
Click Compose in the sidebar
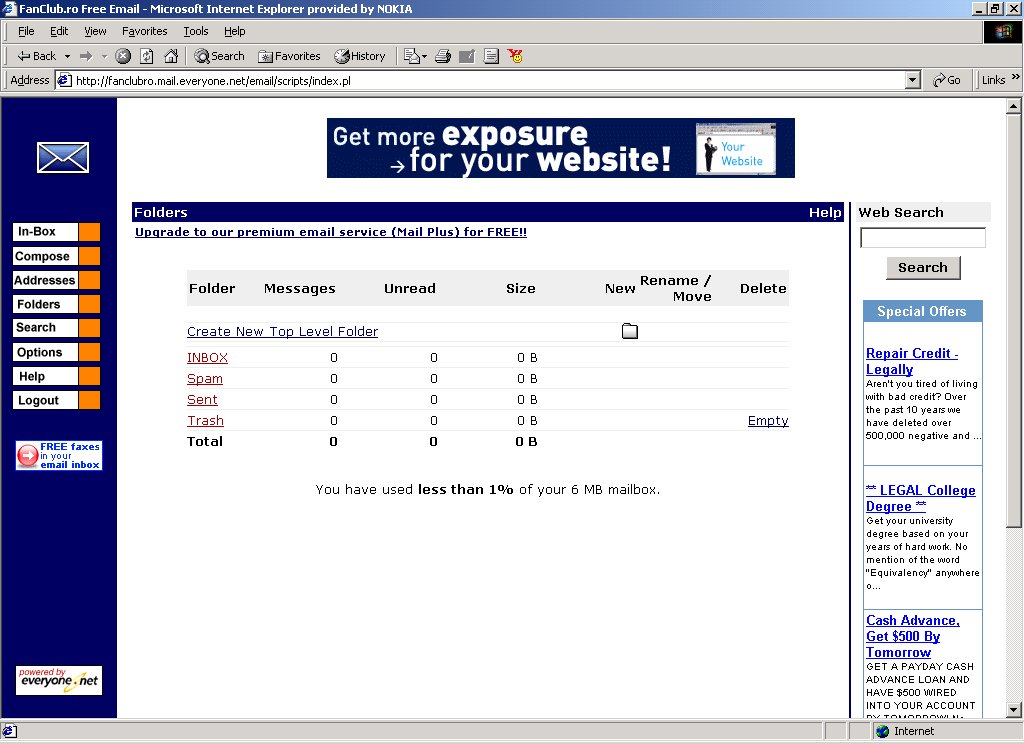tap(56, 256)
